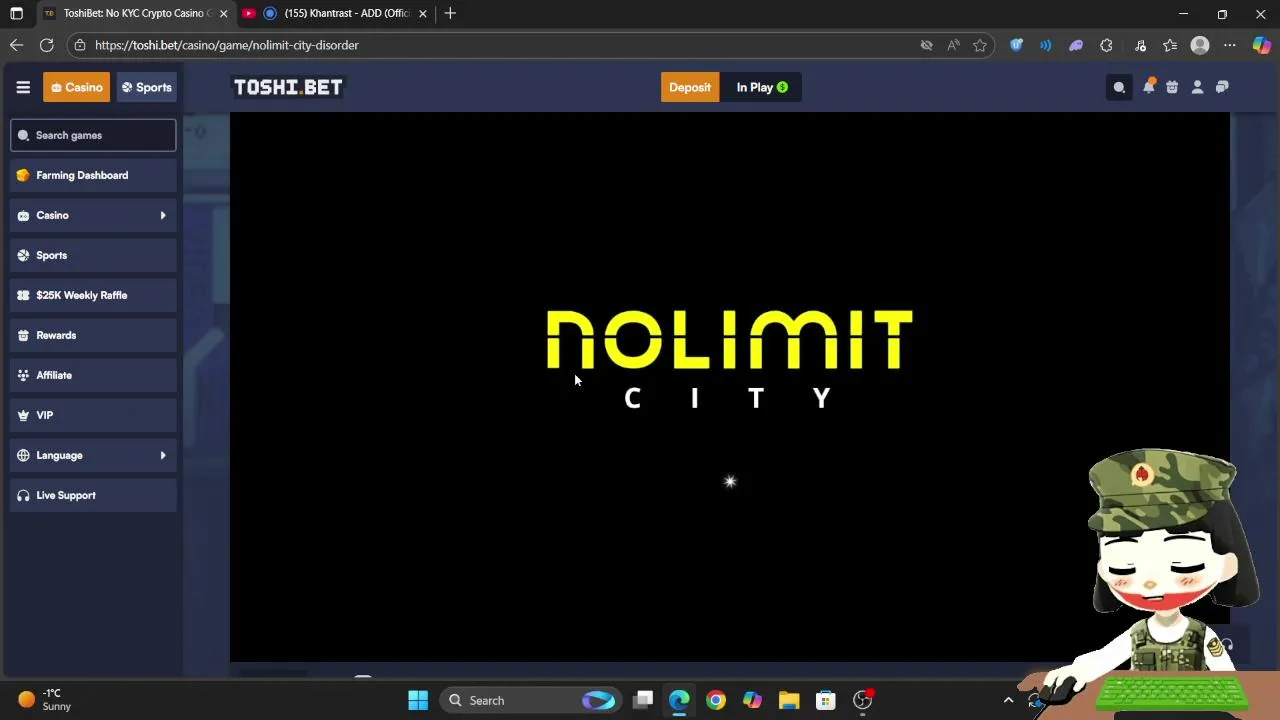The height and width of the screenshot is (720, 1280).
Task: Open Copilot in the browser sidebar
Action: (1261, 45)
